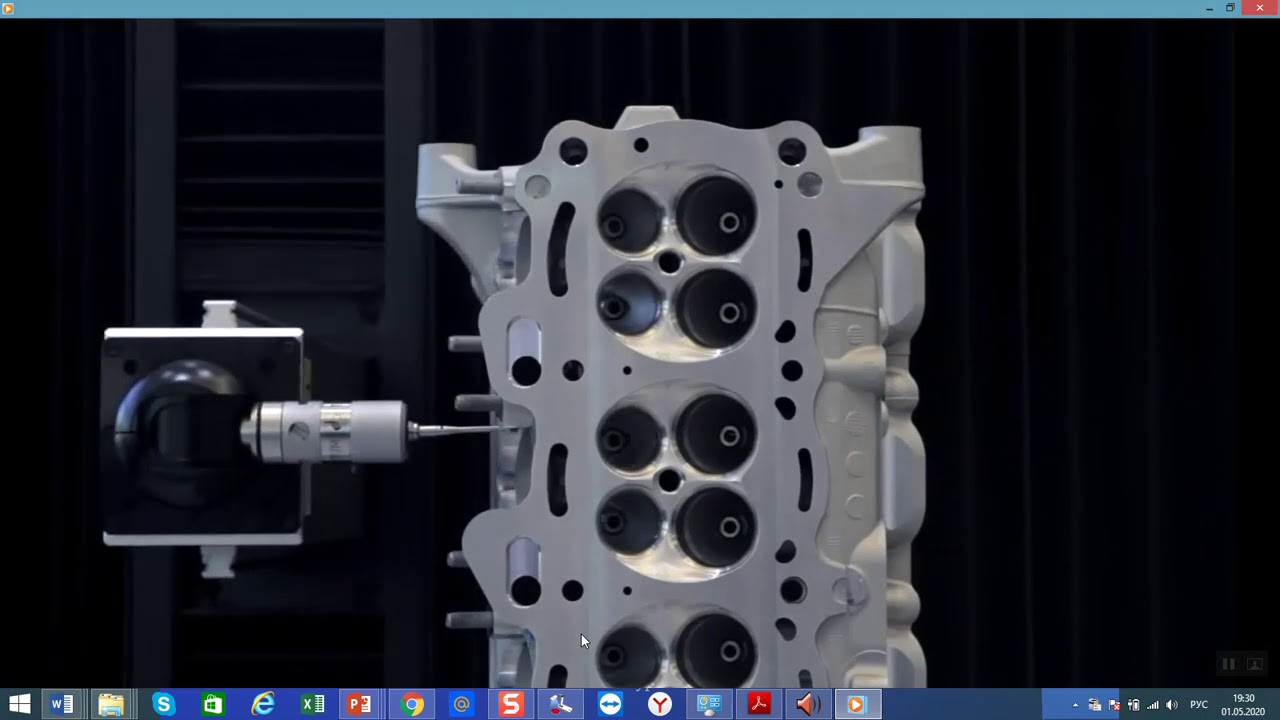
Task: Minimize the media player window
Action: pos(1208,8)
